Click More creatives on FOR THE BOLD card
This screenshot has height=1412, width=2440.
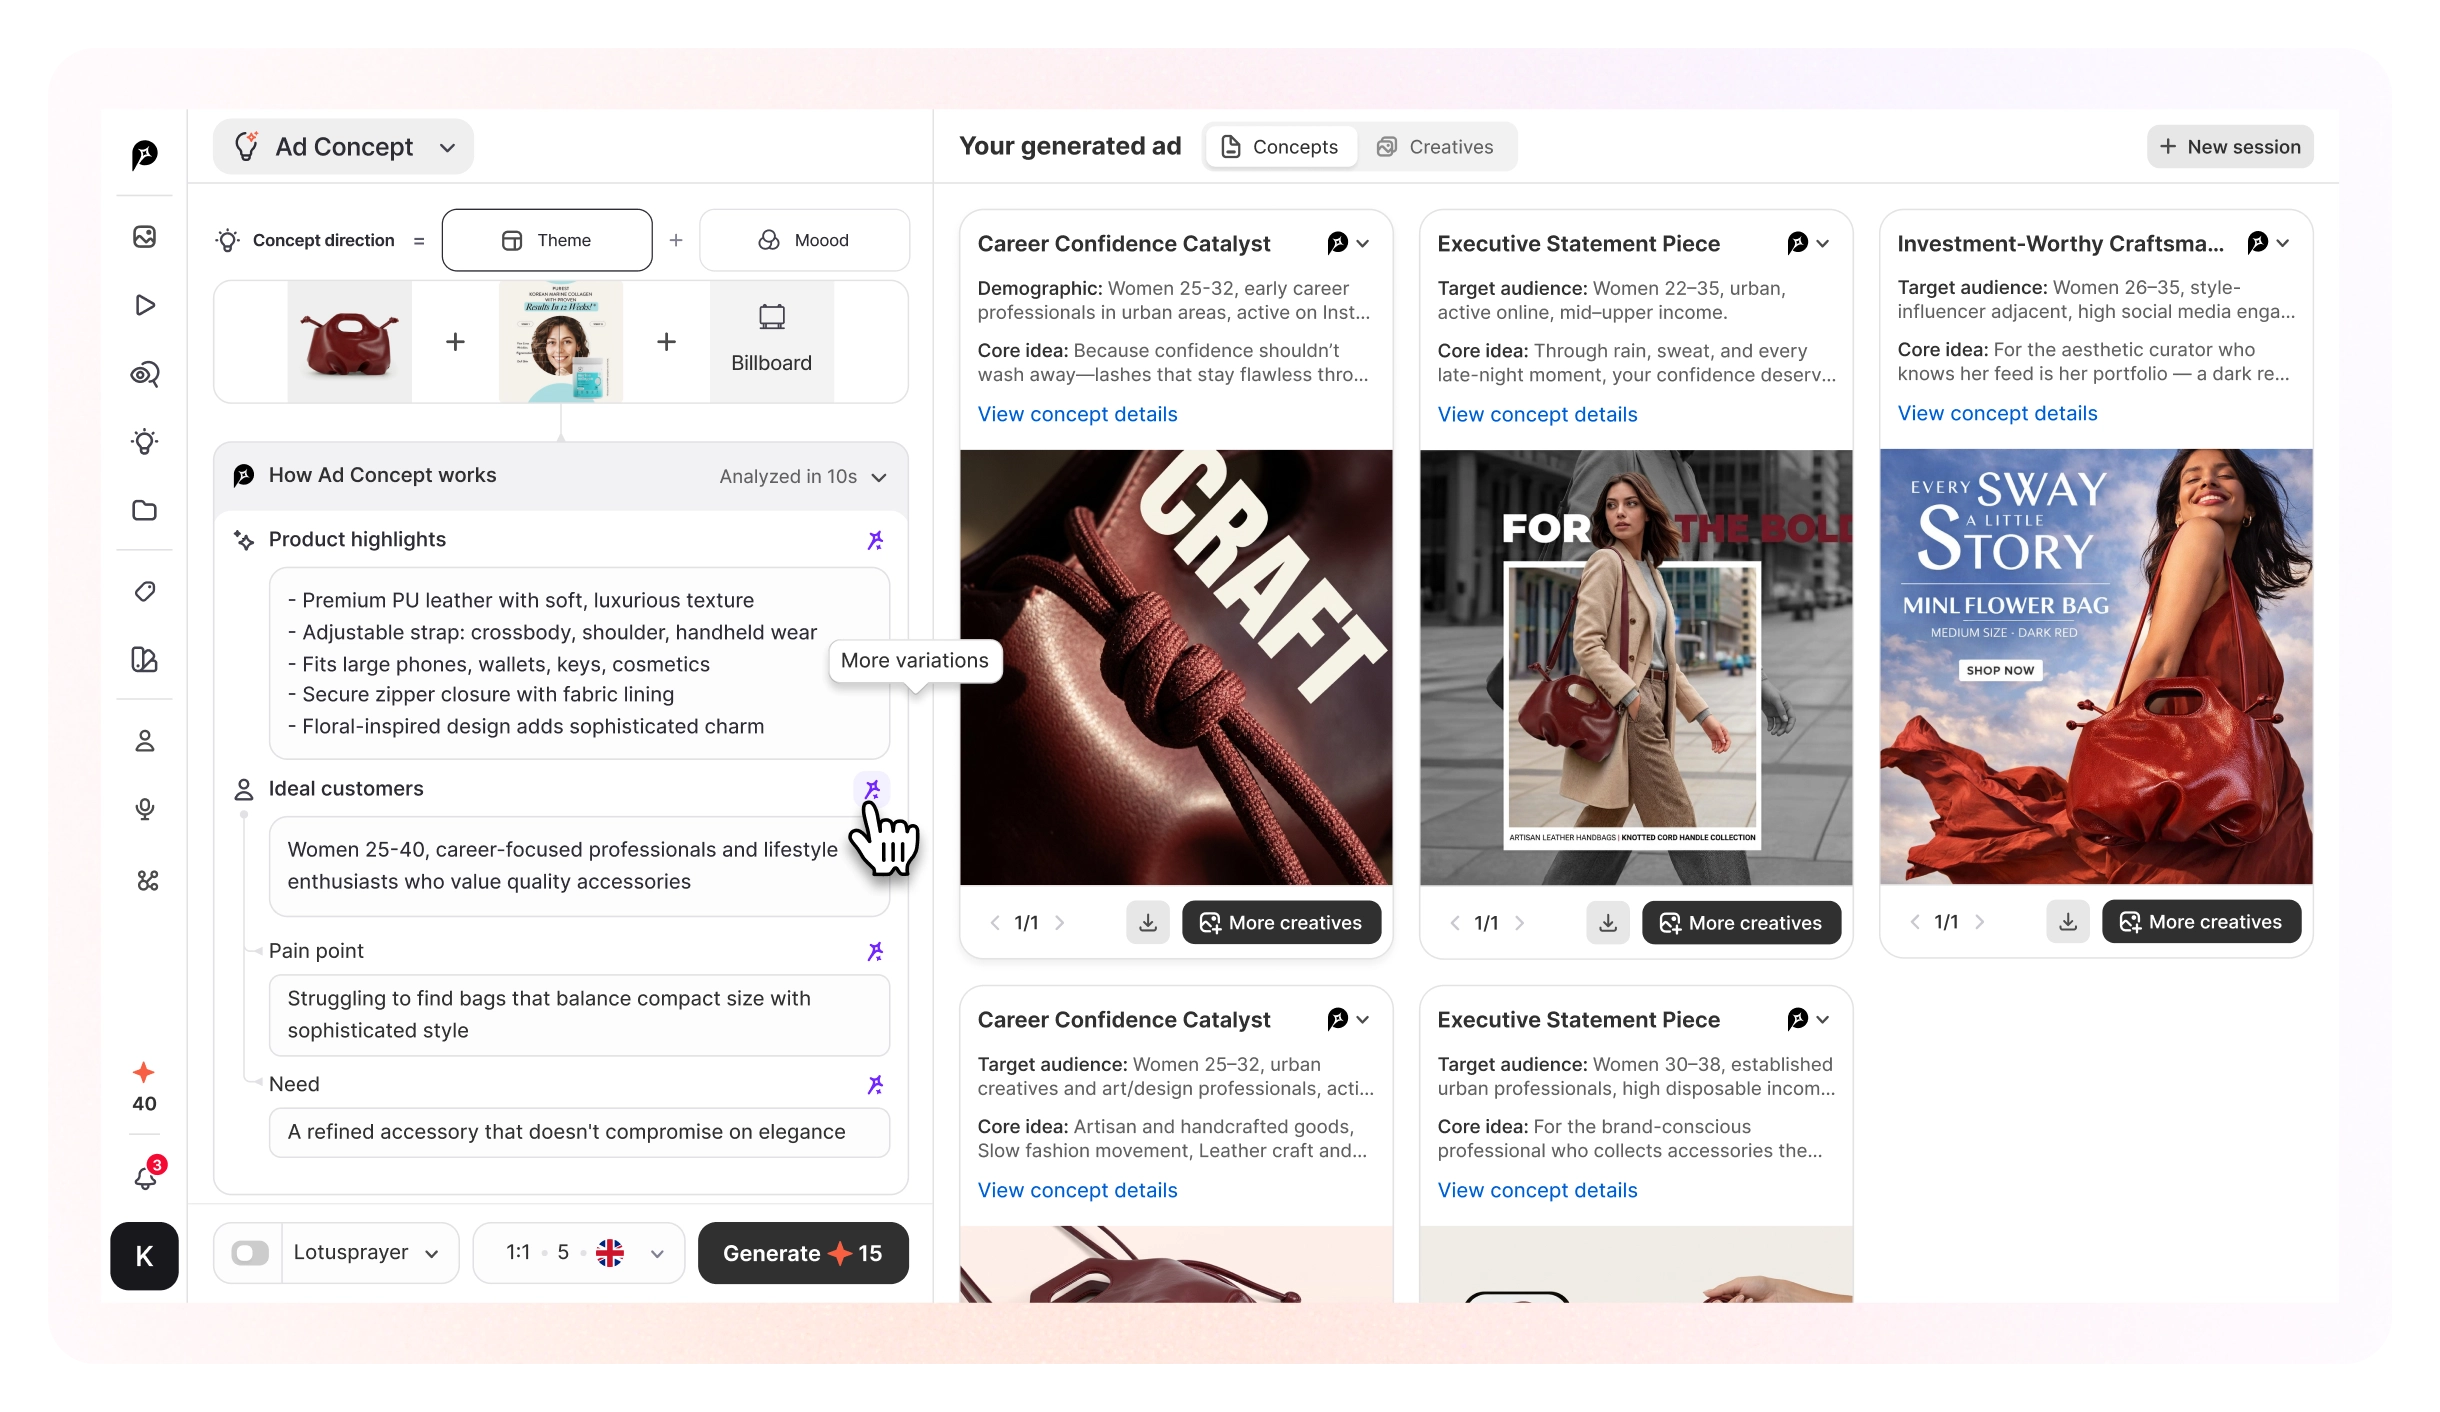pyautogui.click(x=1741, y=922)
